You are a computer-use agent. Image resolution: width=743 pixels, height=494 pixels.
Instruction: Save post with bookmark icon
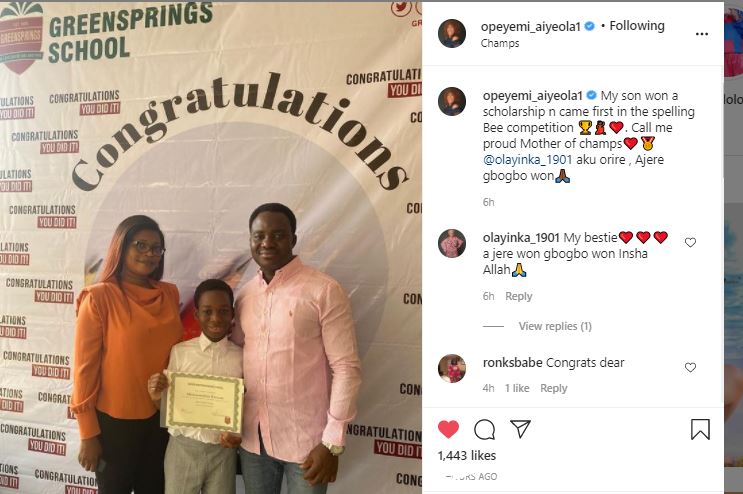(x=700, y=429)
